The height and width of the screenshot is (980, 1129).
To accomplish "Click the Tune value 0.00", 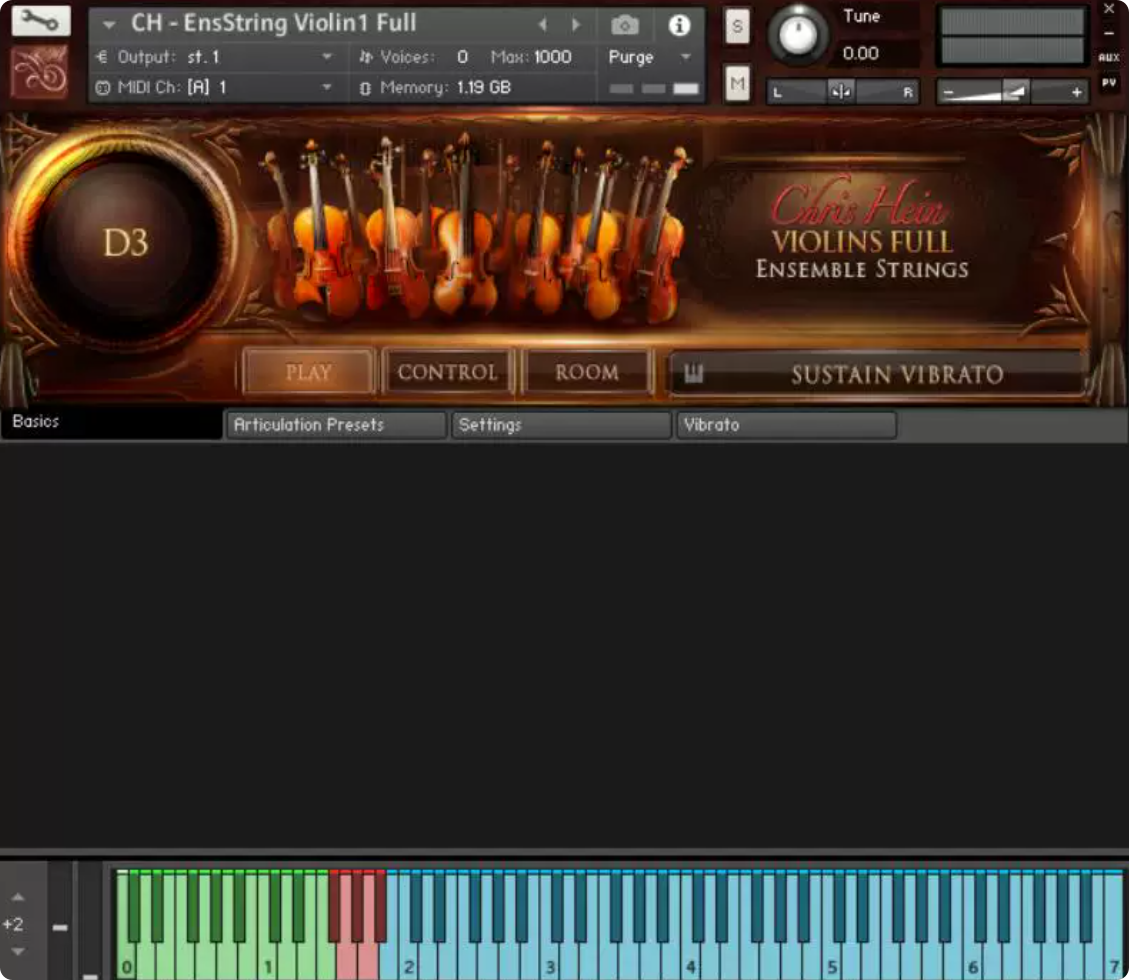I will pyautogui.click(x=860, y=53).
